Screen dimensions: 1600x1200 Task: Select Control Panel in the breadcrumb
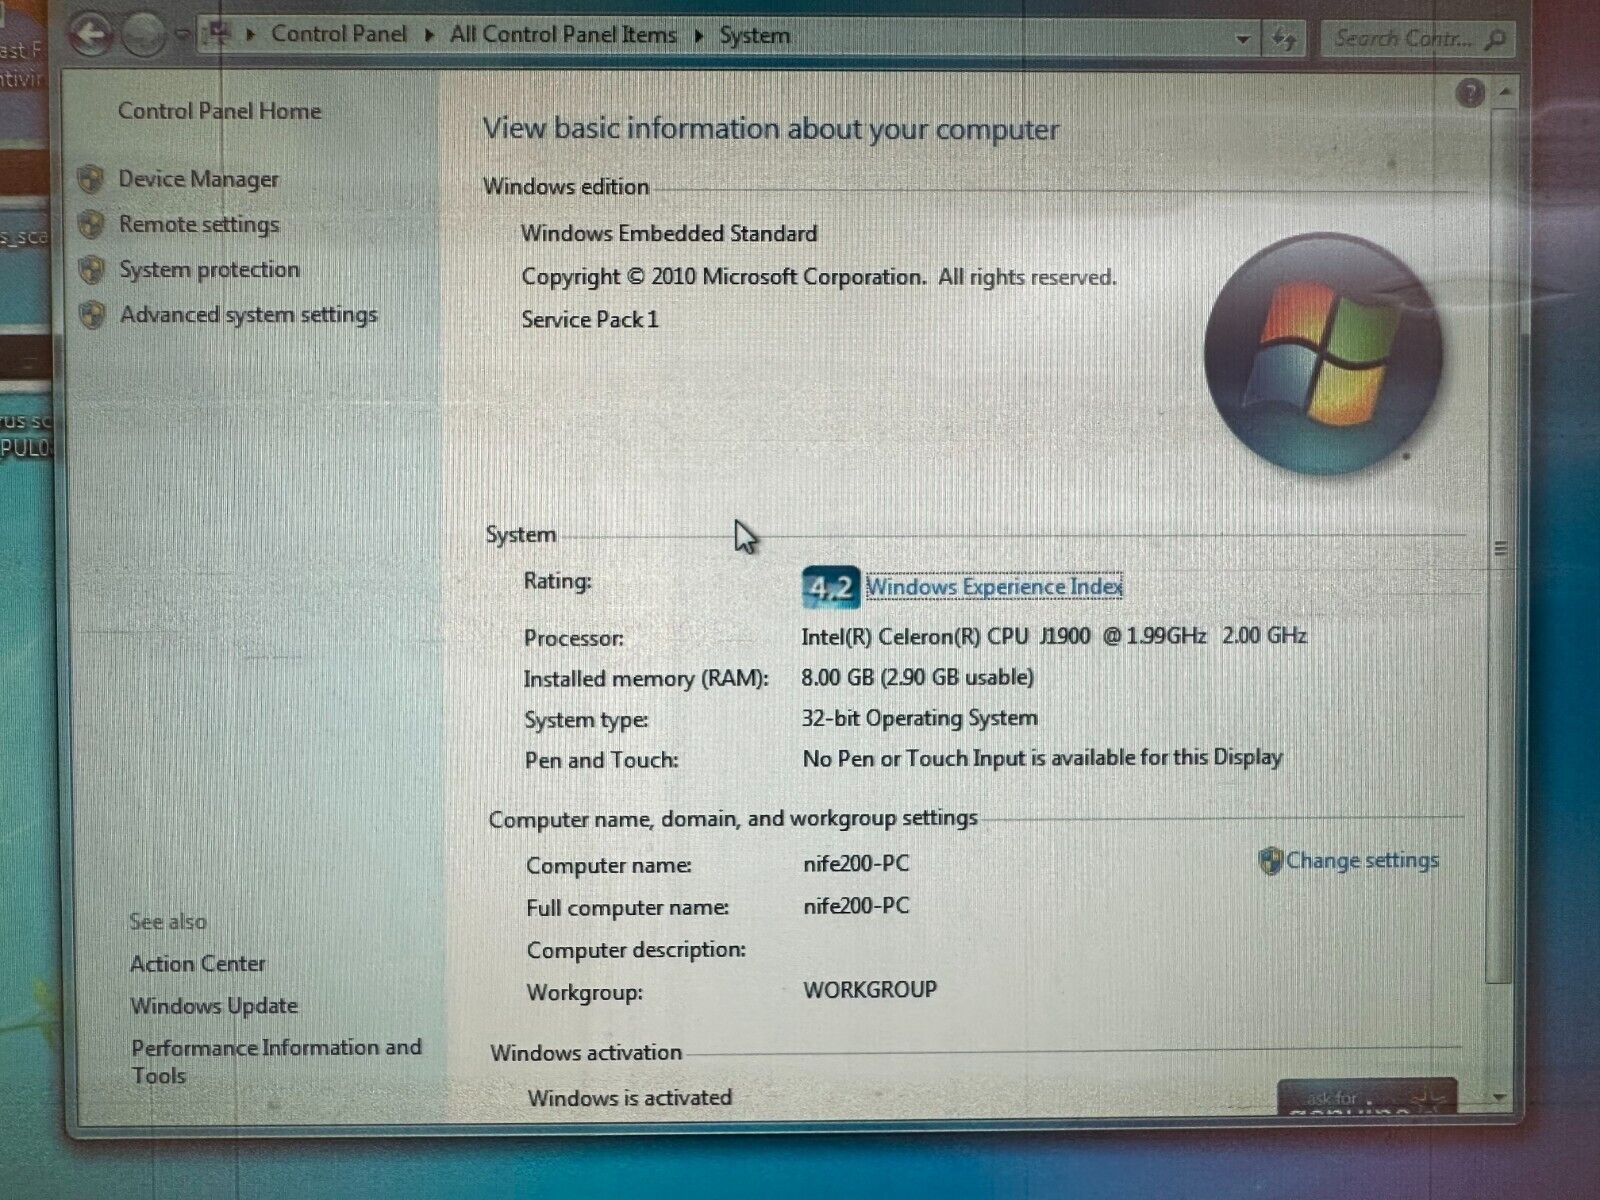click(339, 34)
